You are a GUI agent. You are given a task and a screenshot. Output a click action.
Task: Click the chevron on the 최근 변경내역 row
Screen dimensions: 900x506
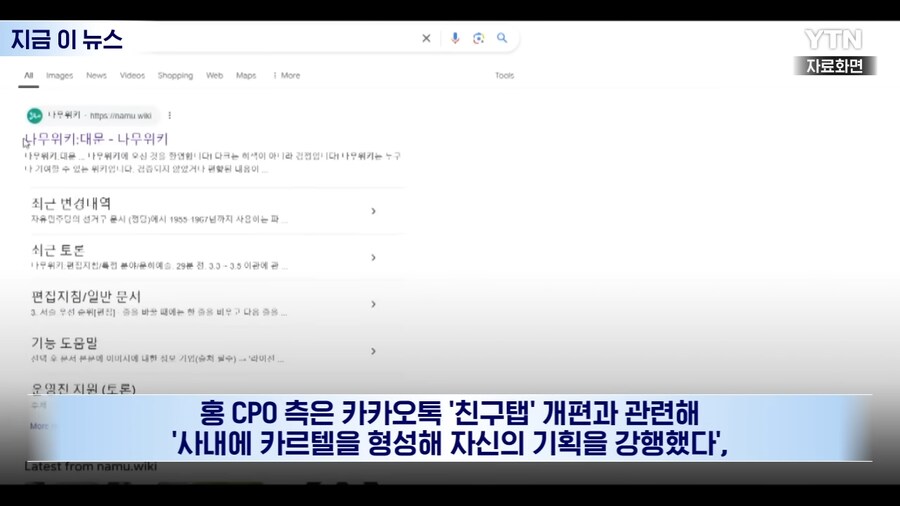click(x=373, y=211)
